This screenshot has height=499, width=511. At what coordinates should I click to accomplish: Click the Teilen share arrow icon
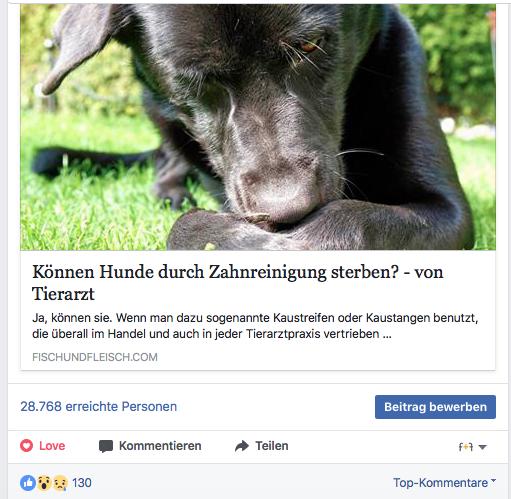(242, 446)
